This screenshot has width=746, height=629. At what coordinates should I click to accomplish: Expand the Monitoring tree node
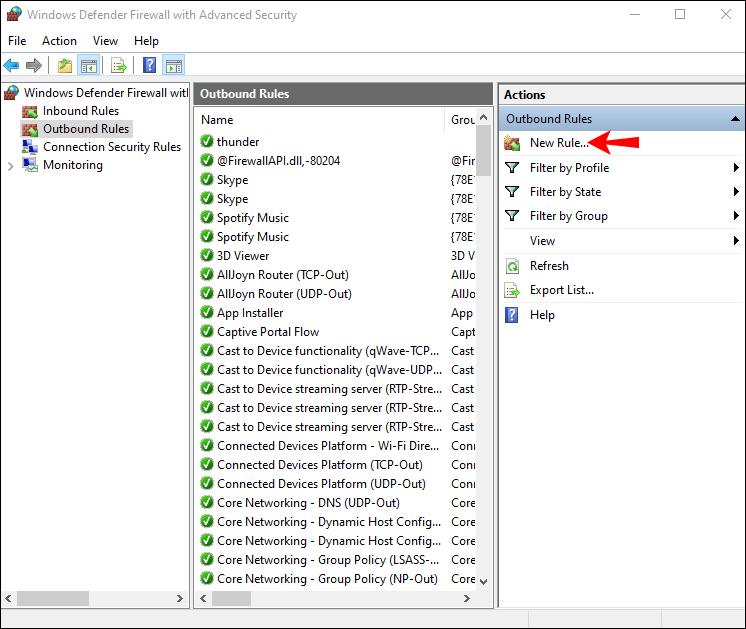(10, 166)
